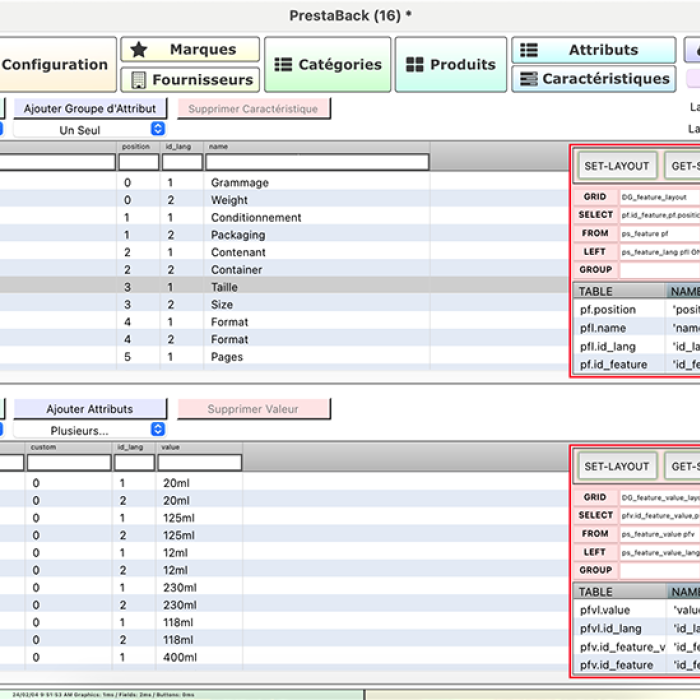Image resolution: width=700 pixels, height=700 pixels.
Task: Click the Caractéristiques icon
Action: pyautogui.click(x=529, y=79)
